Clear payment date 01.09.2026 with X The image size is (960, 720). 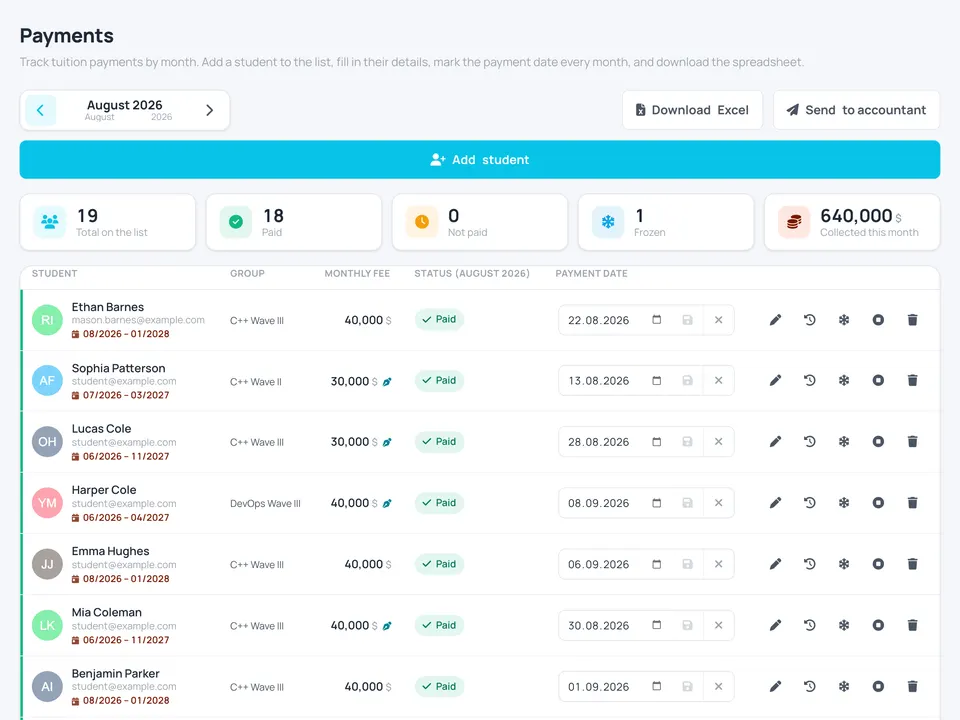coord(719,686)
